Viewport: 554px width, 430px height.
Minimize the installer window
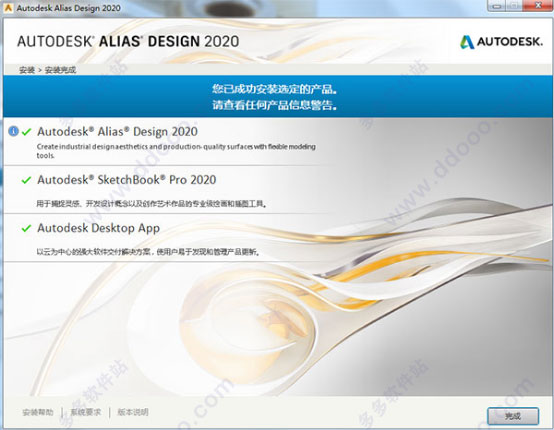496,6
